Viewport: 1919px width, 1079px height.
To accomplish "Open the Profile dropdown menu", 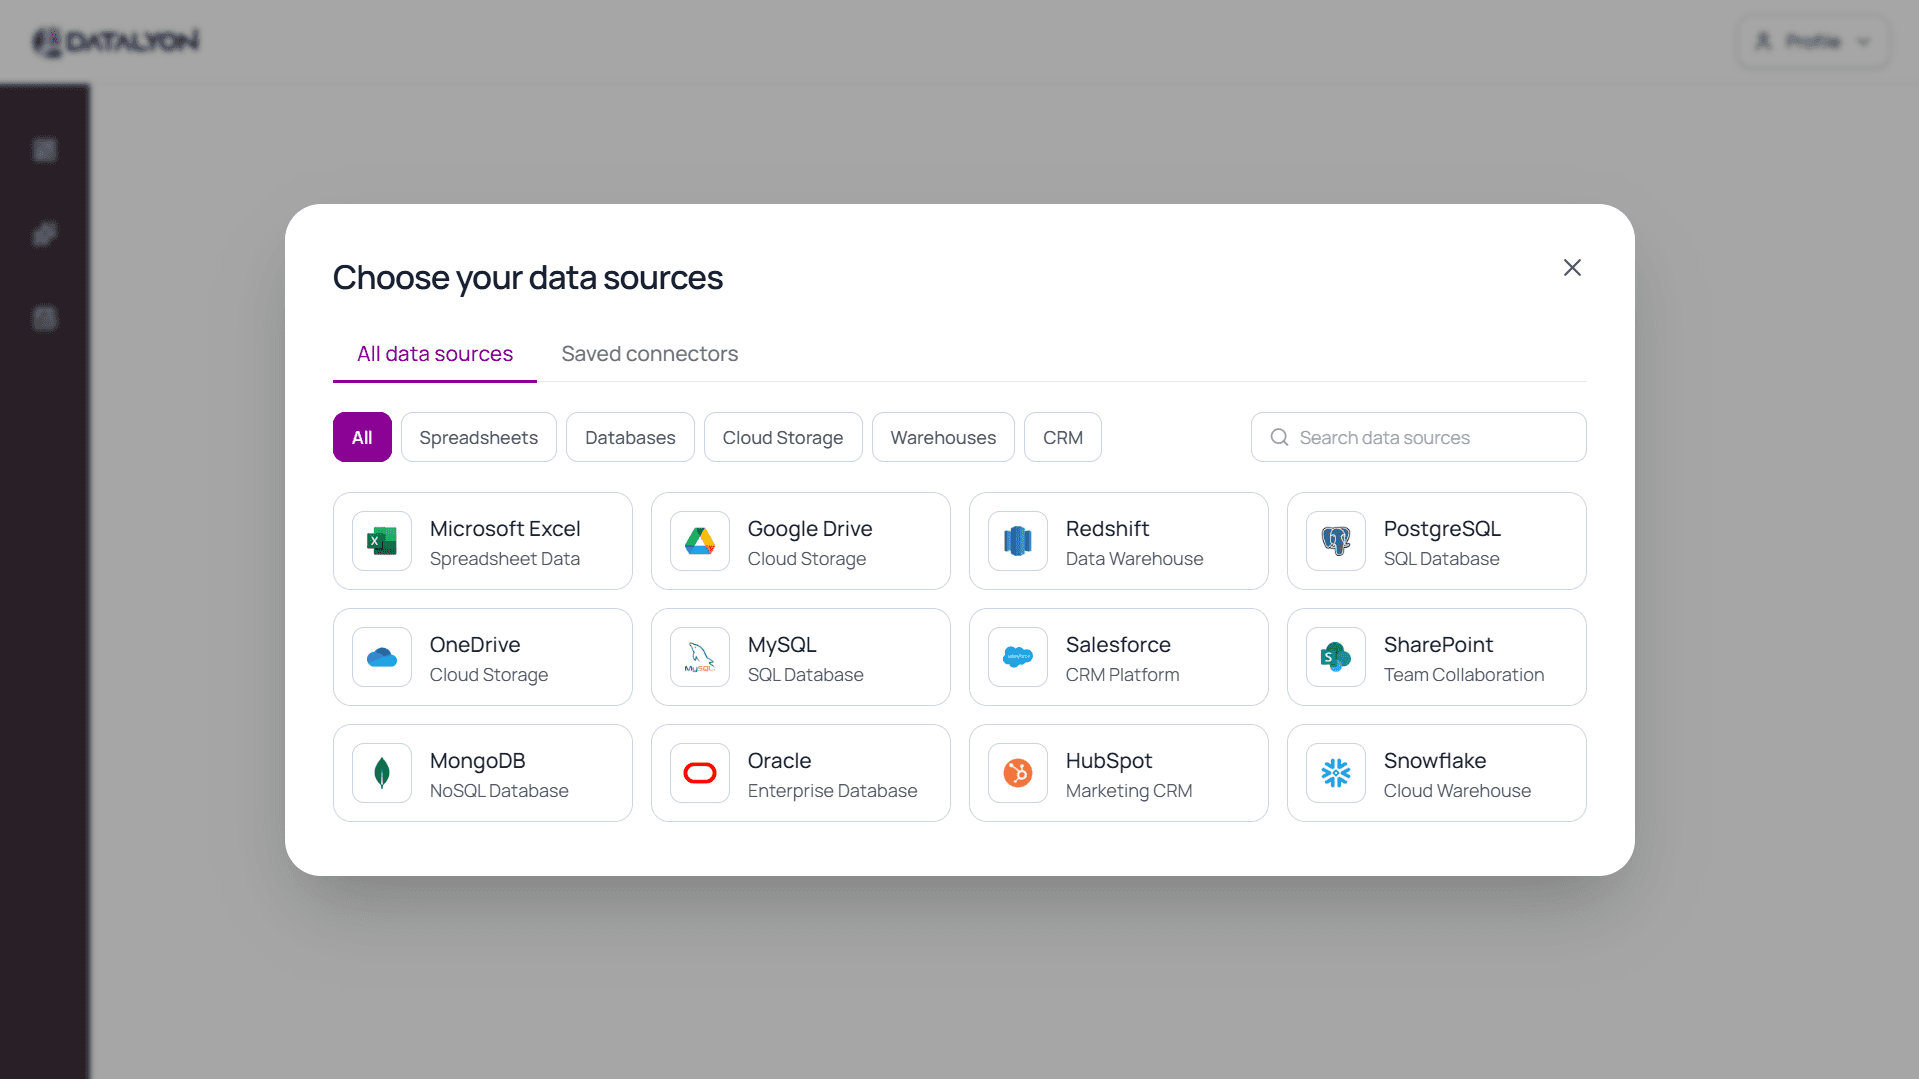I will click(x=1813, y=41).
